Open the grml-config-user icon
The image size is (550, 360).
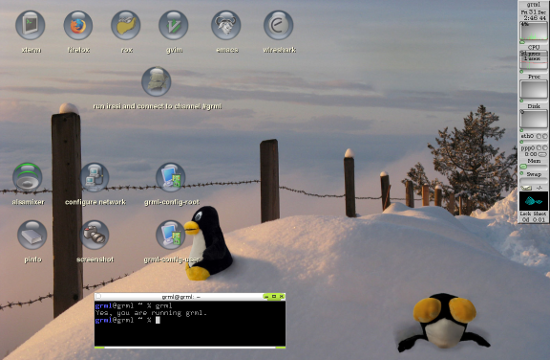click(x=171, y=235)
